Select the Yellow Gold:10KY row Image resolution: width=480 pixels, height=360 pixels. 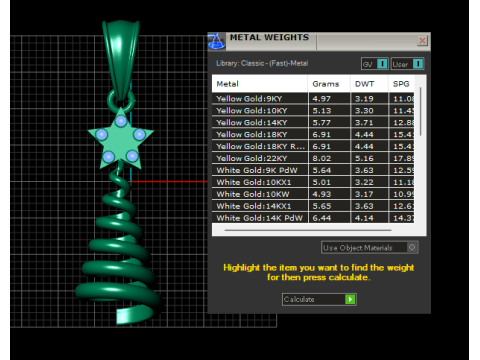[x=313, y=111]
